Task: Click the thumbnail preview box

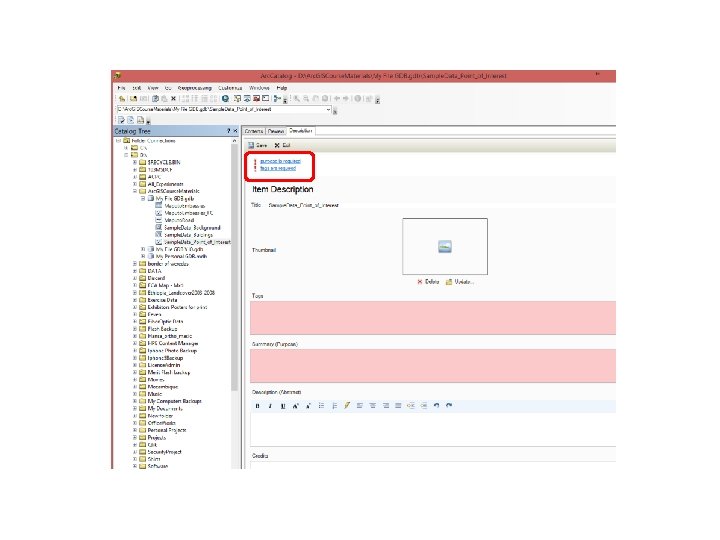Action: [x=445, y=247]
